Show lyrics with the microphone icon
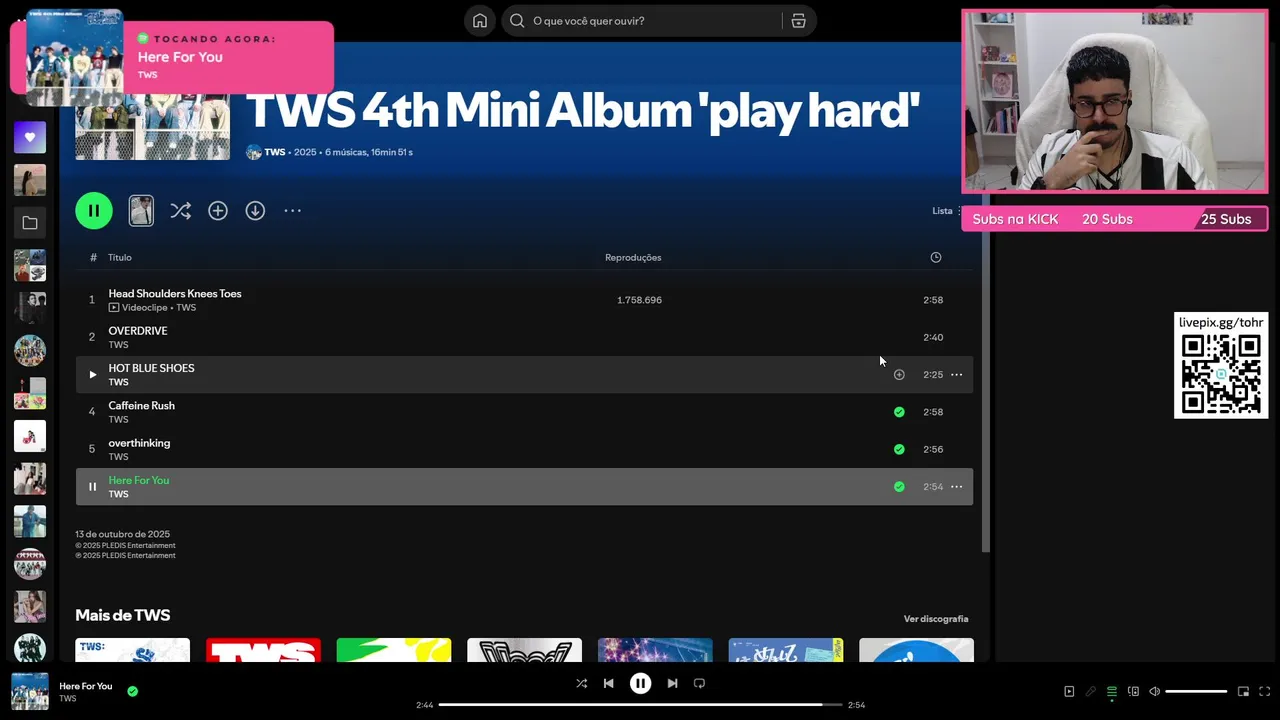 (1090, 691)
